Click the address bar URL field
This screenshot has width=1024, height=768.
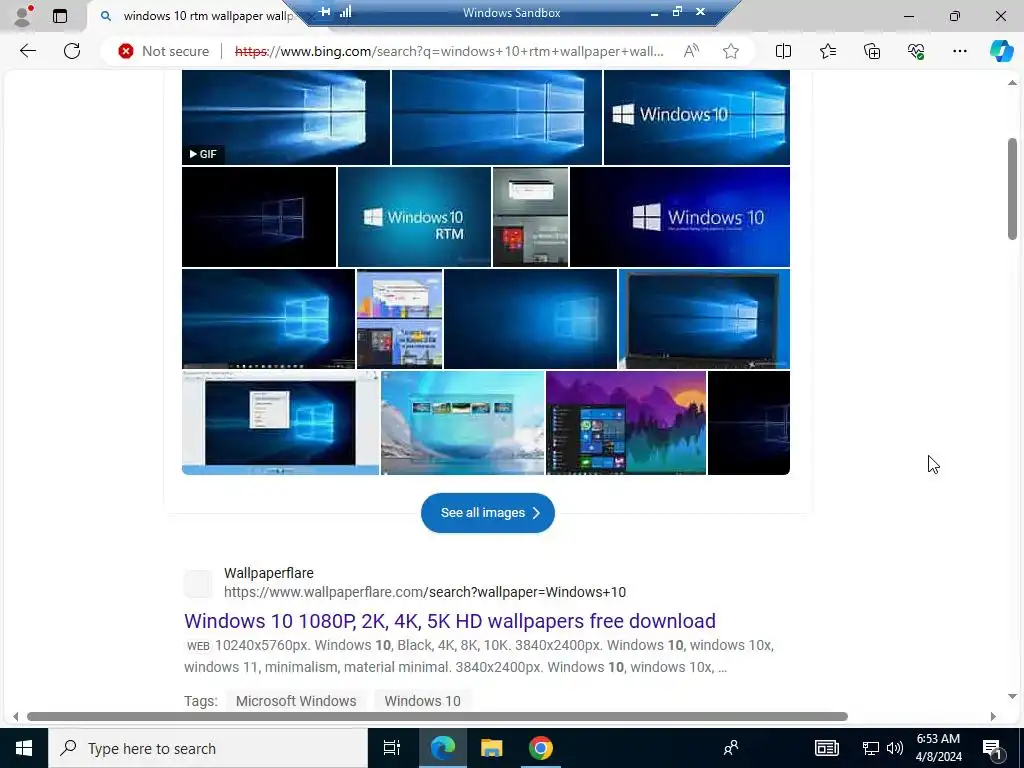tap(449, 51)
